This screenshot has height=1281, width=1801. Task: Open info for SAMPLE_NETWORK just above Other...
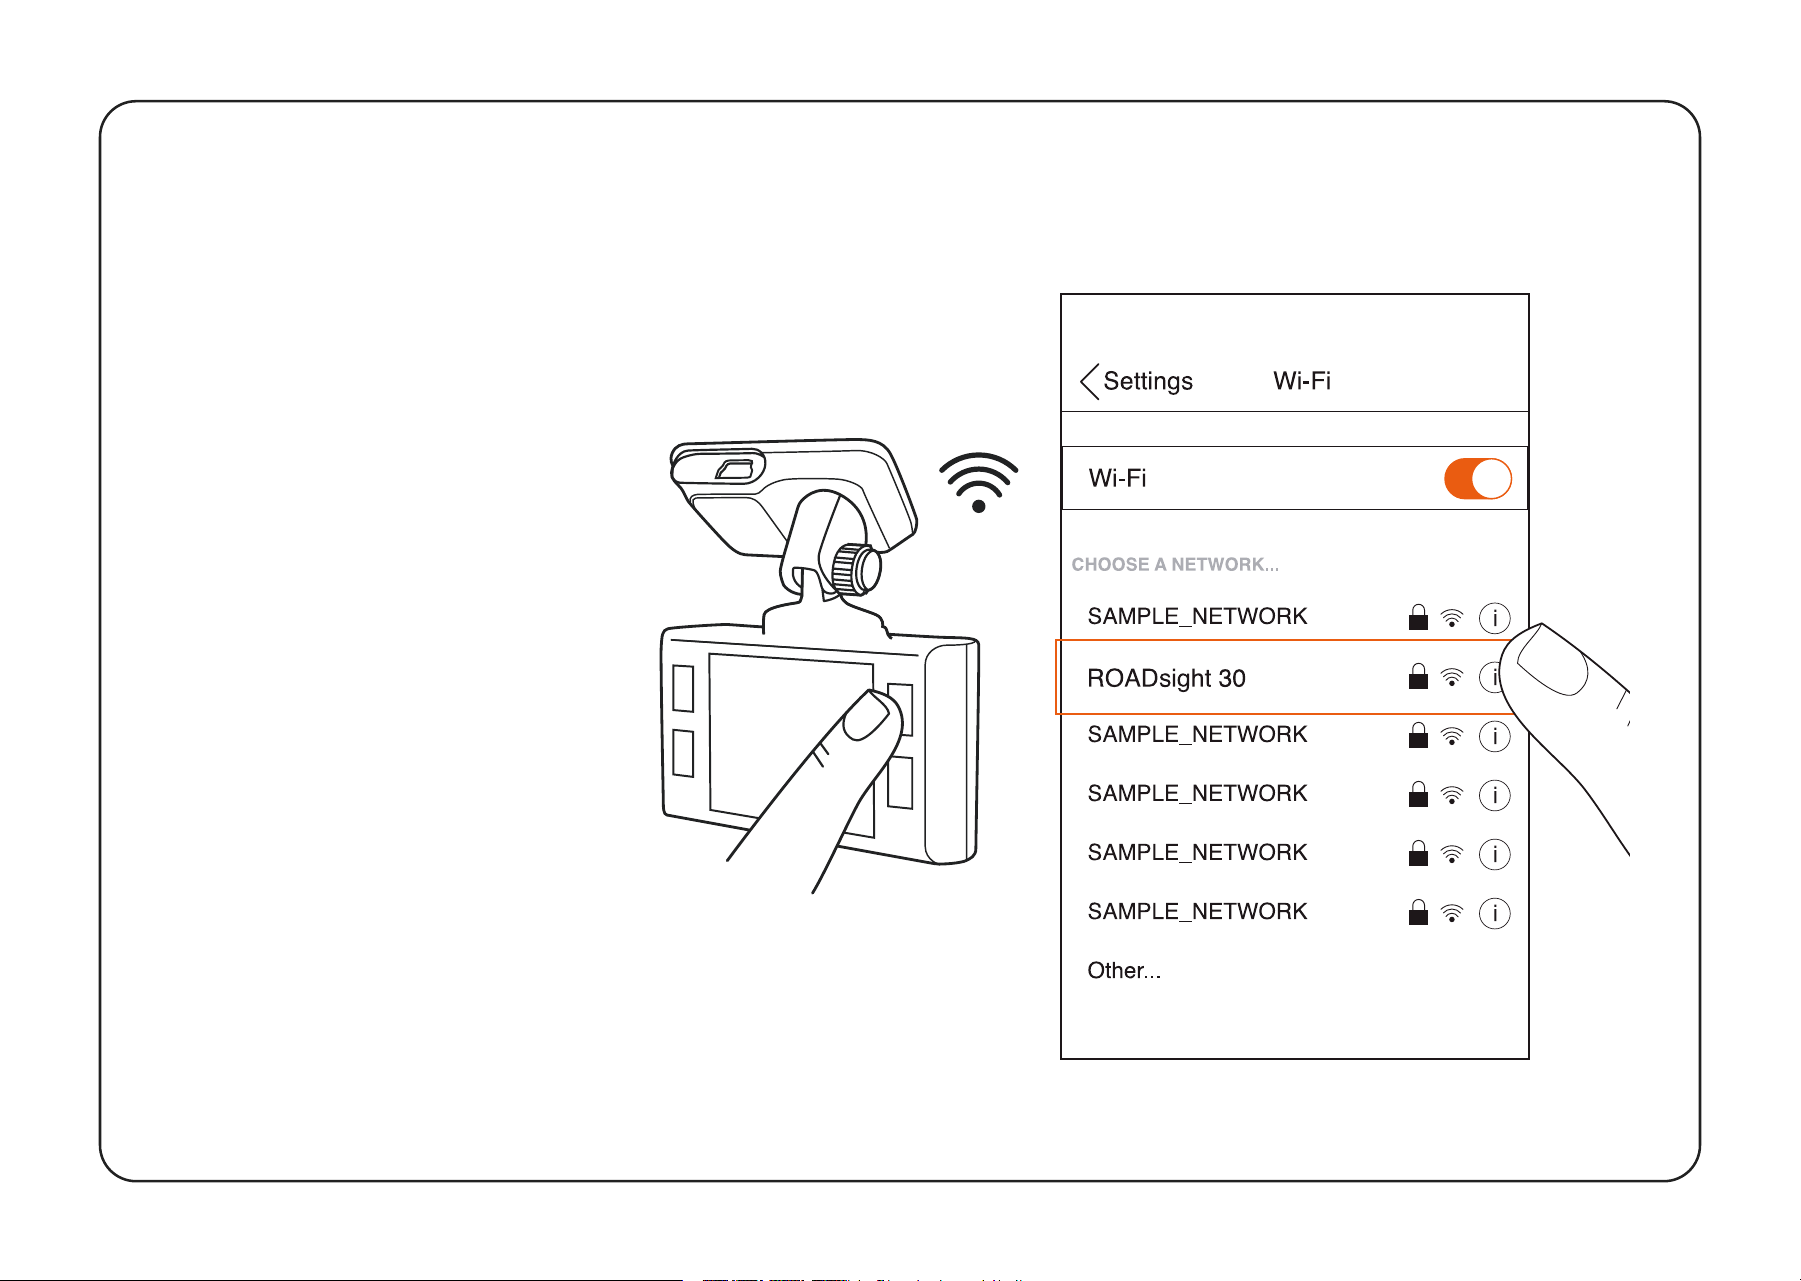[1494, 913]
